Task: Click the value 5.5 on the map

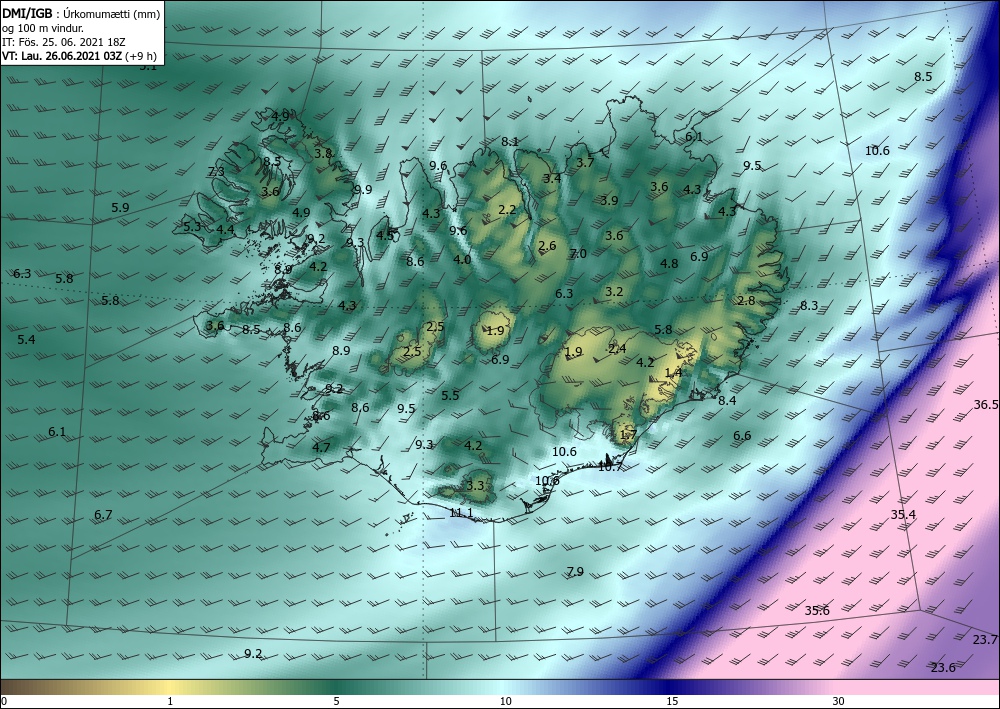Action: pyautogui.click(x=450, y=395)
